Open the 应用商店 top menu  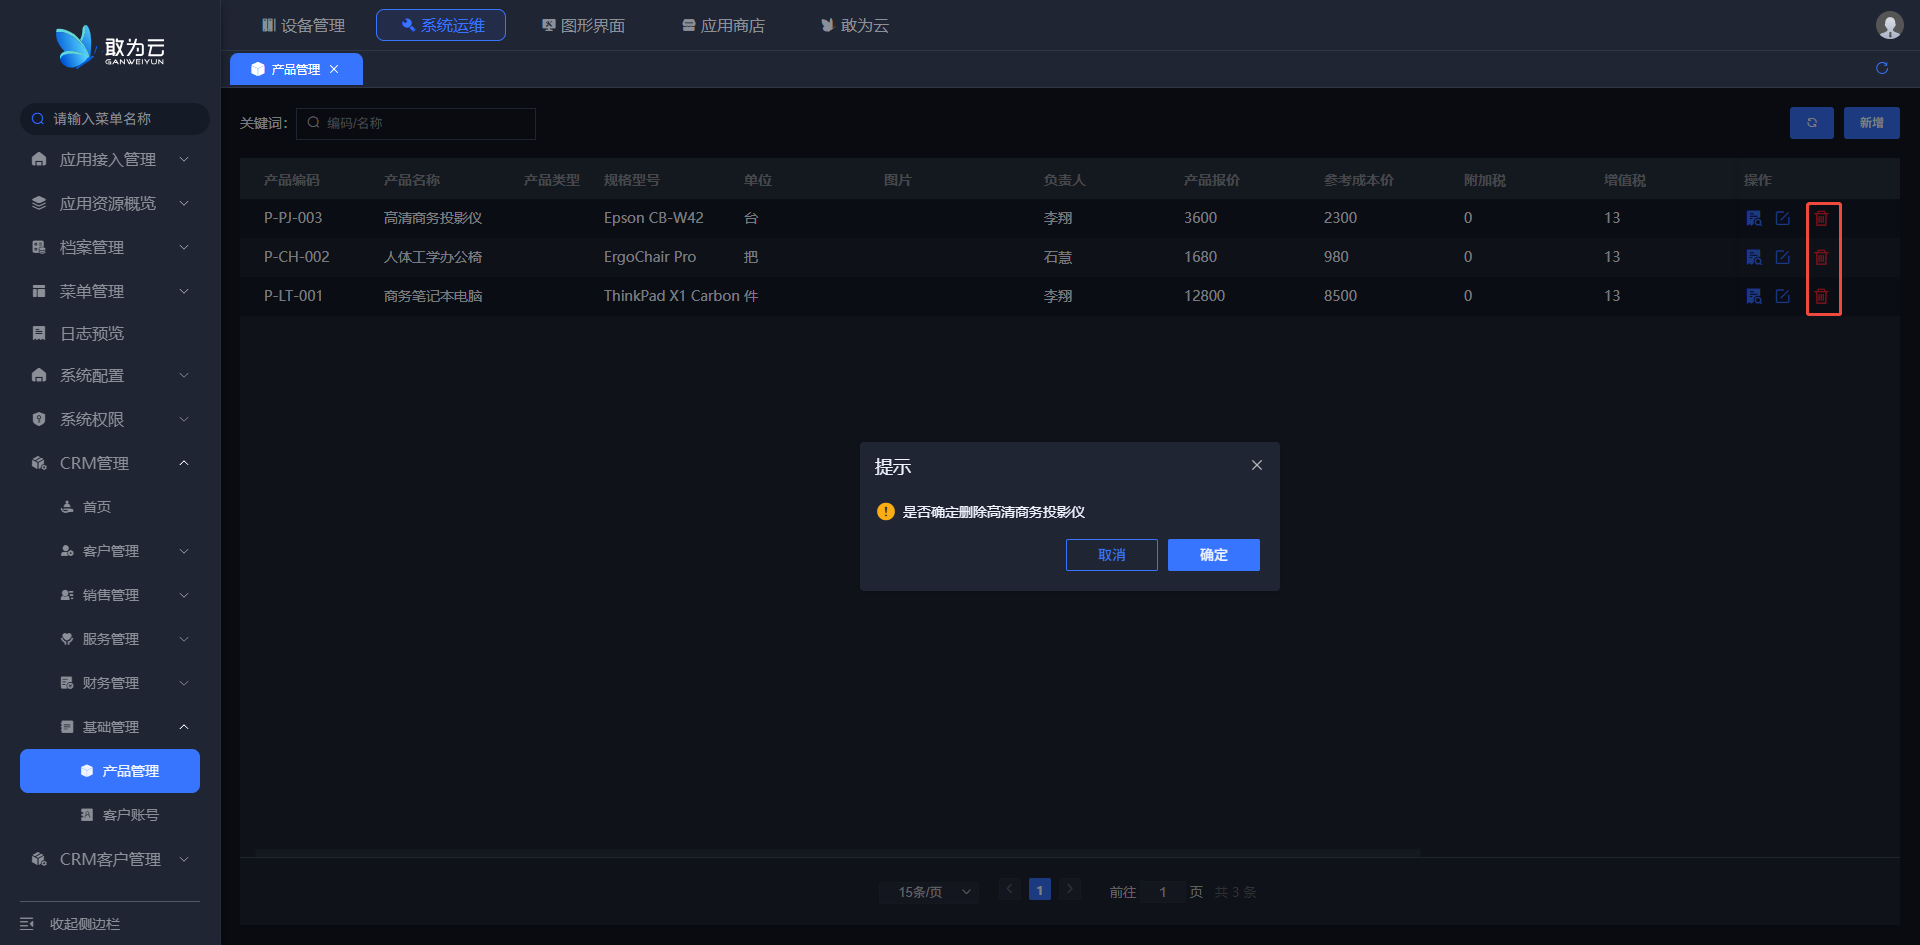(x=723, y=25)
